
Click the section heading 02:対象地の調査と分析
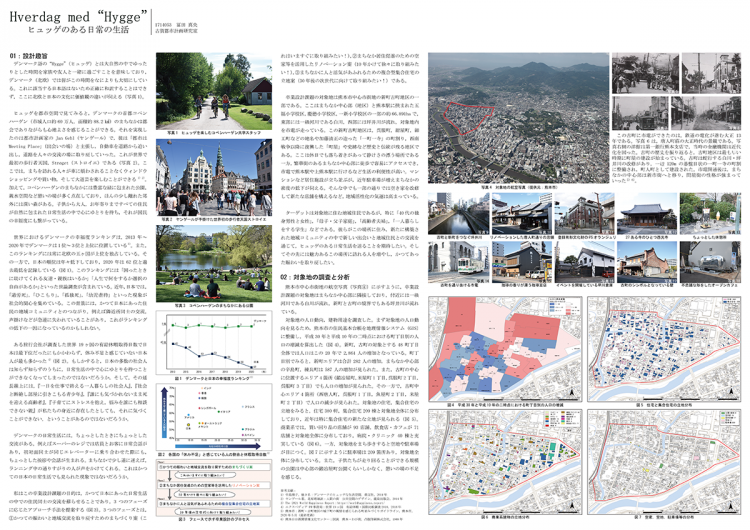315,277
